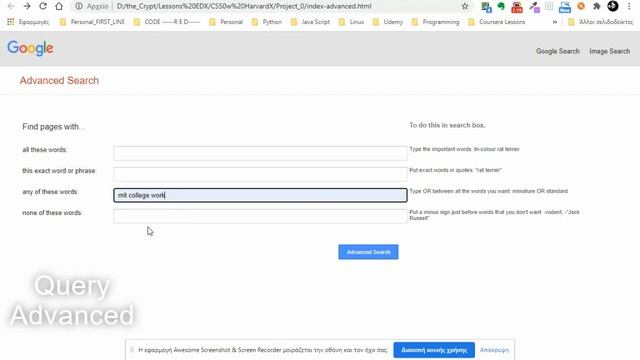Open the grey grid extension icon

(x=549, y=6)
